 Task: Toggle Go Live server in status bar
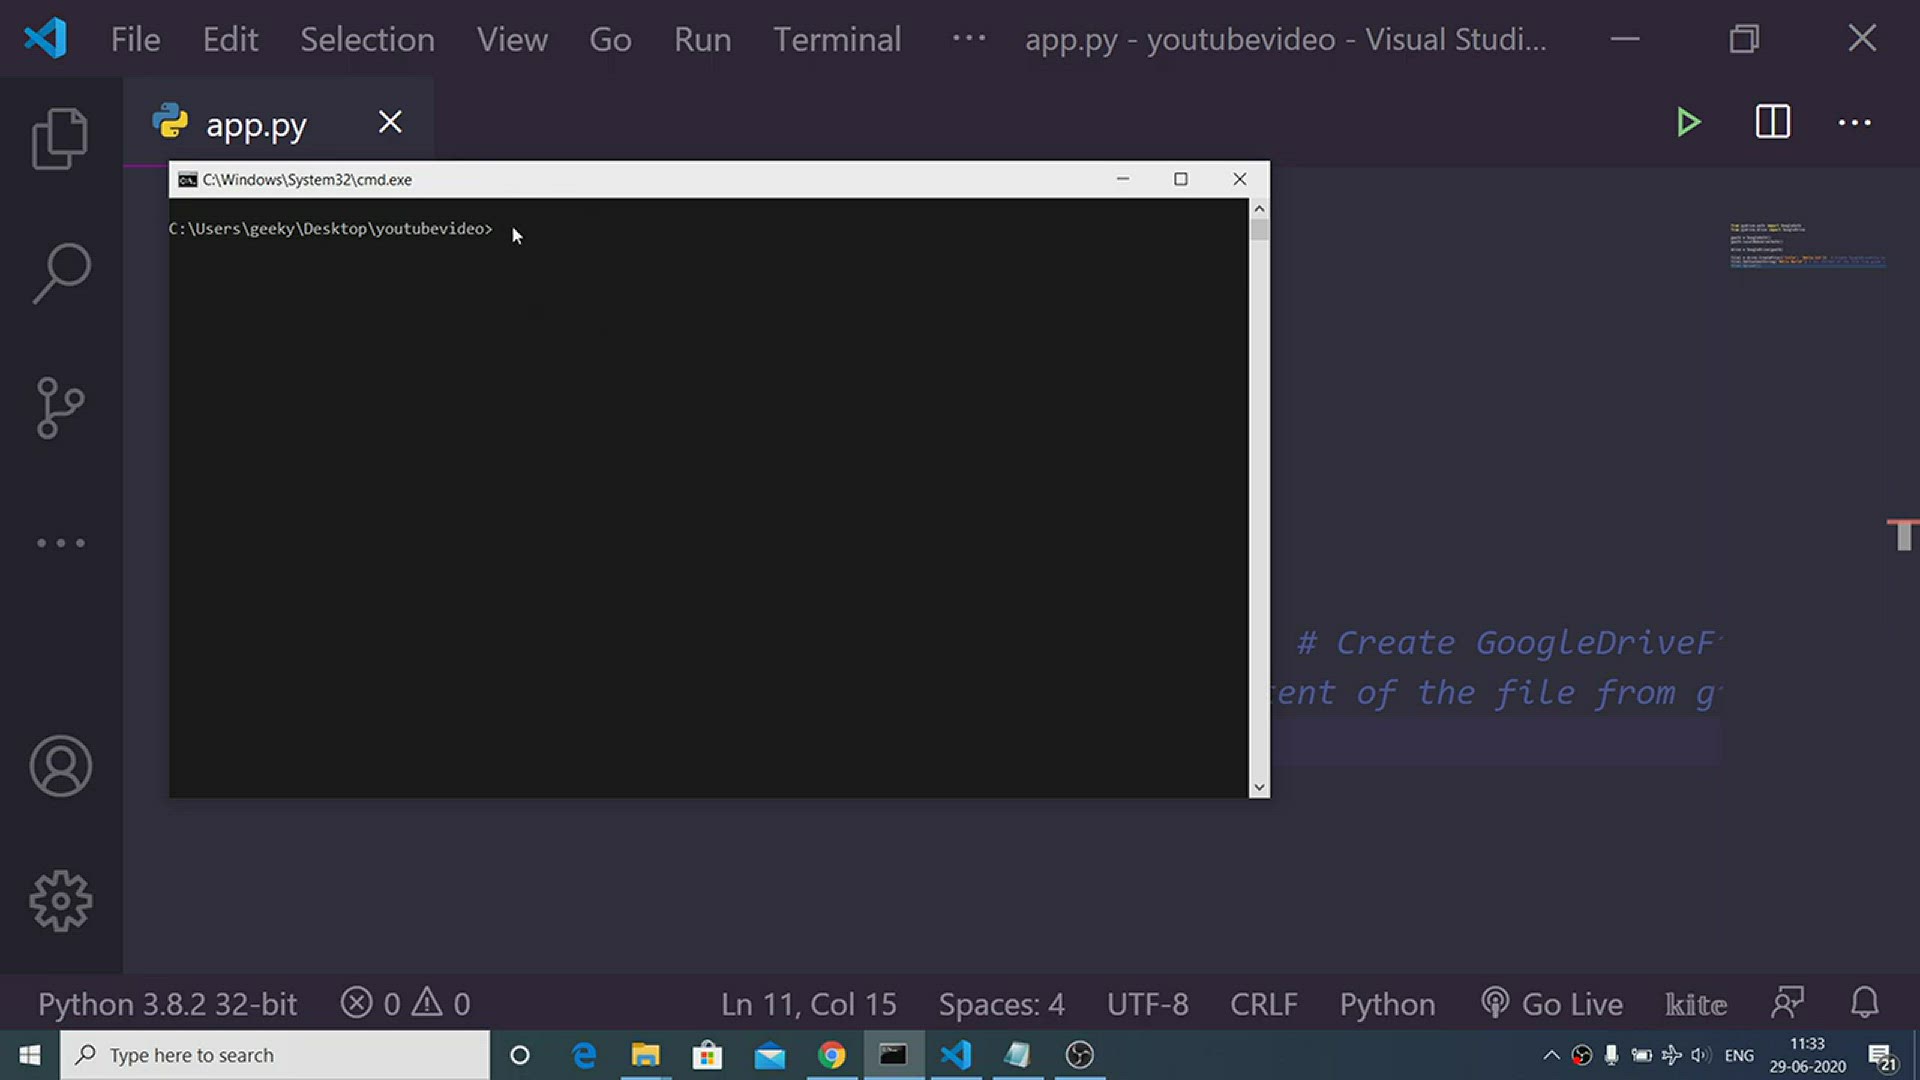(x=1552, y=1003)
